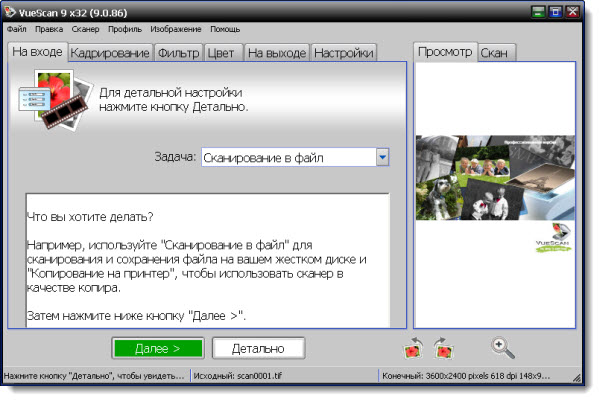Click the preview photo collage image
The image size is (600, 401).
click(x=495, y=178)
